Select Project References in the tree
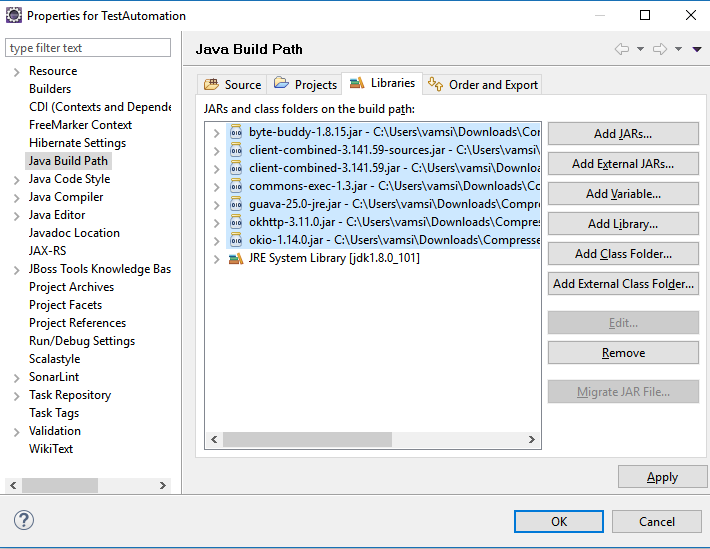 pyautogui.click(x=77, y=323)
